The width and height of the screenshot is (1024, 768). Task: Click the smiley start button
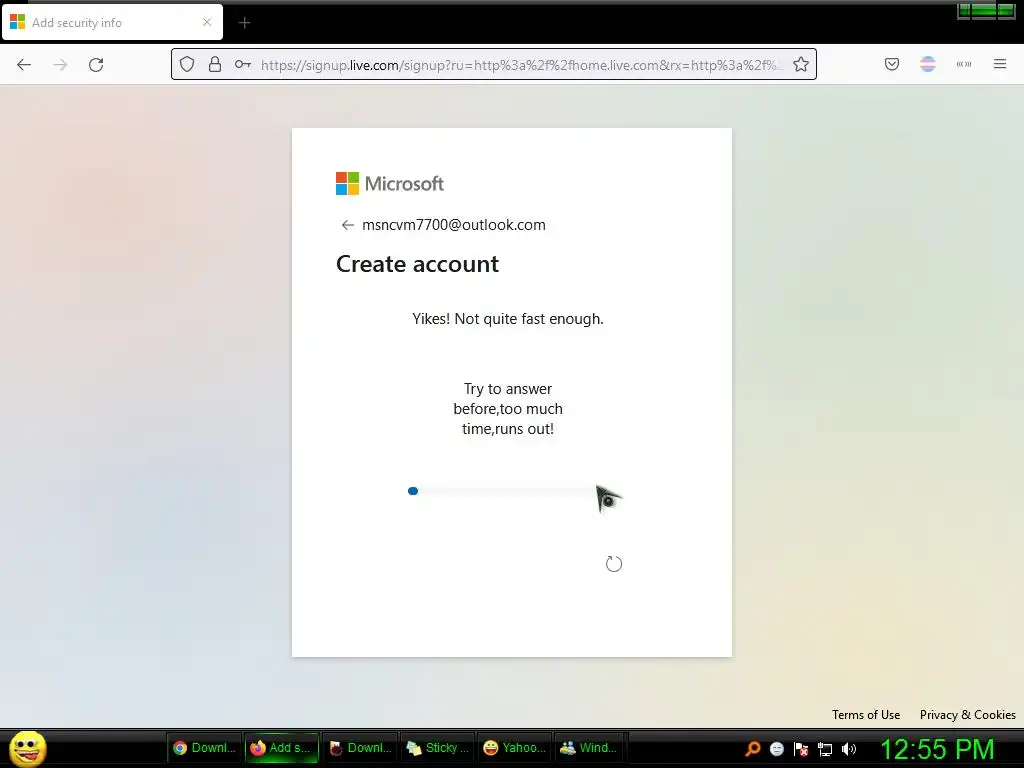tap(27, 748)
